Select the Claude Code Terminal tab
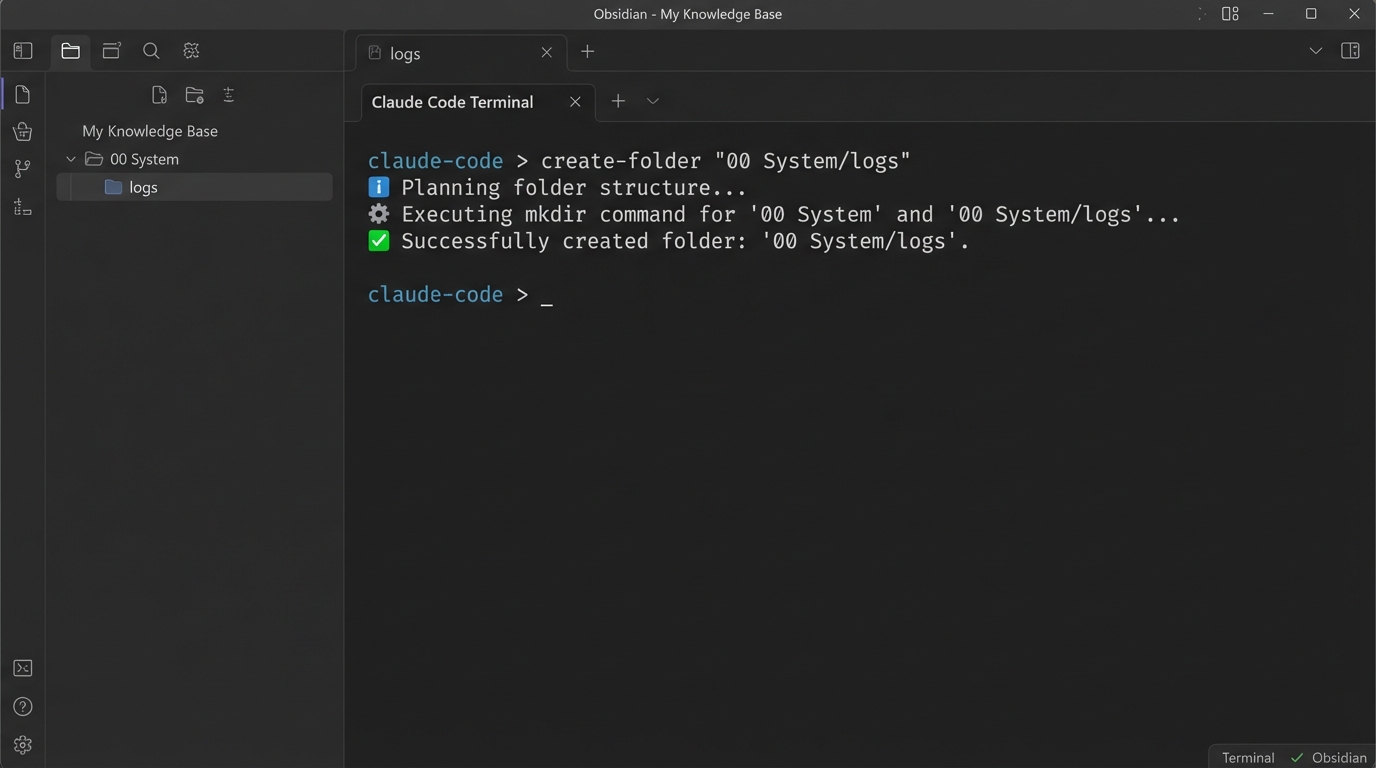 click(451, 101)
